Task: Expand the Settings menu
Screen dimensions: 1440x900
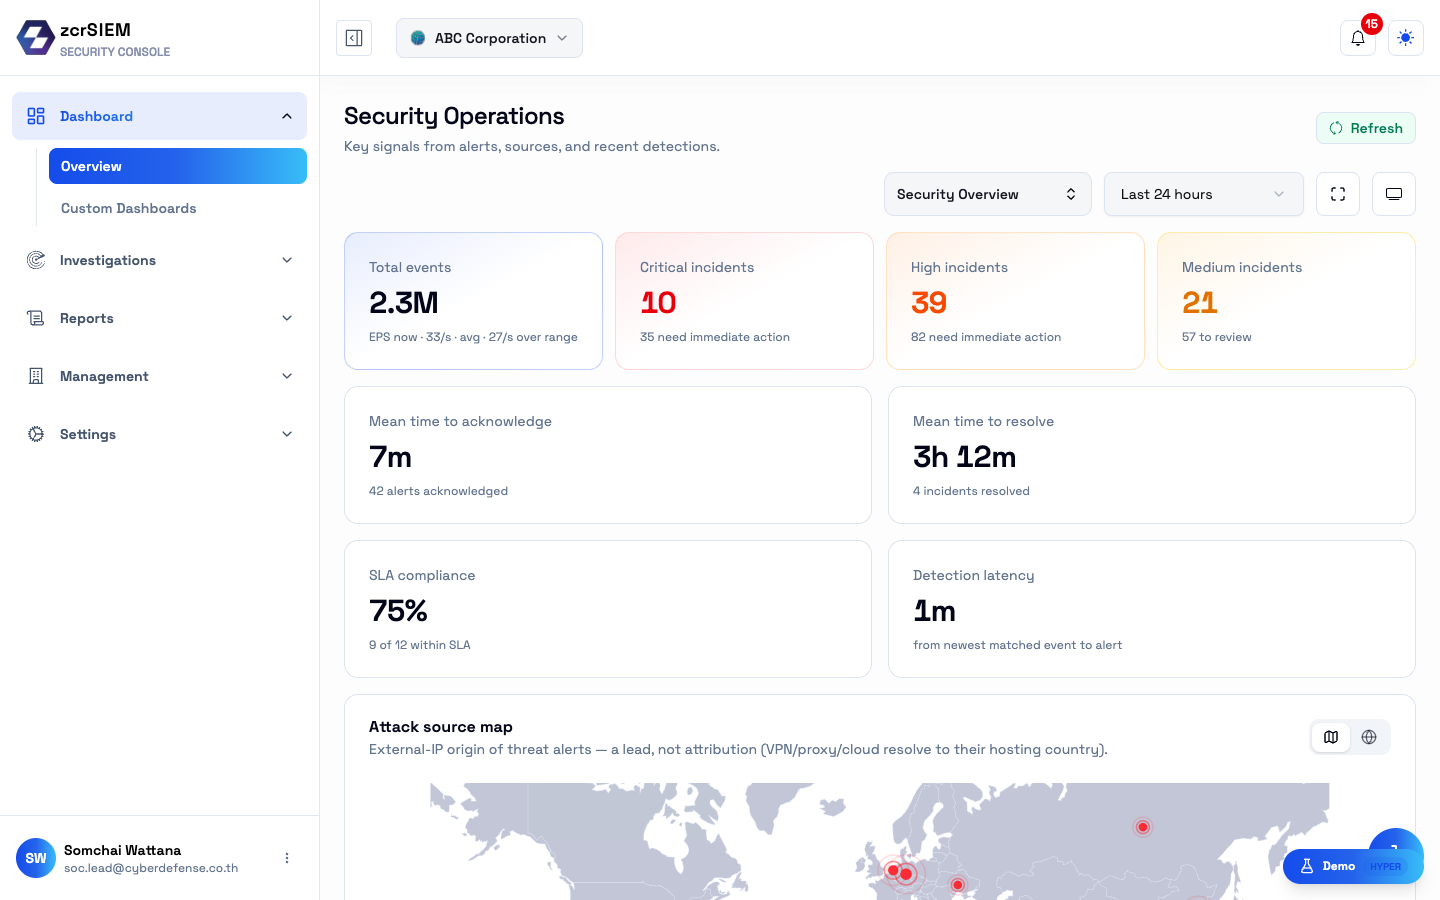Action: [x=160, y=434]
